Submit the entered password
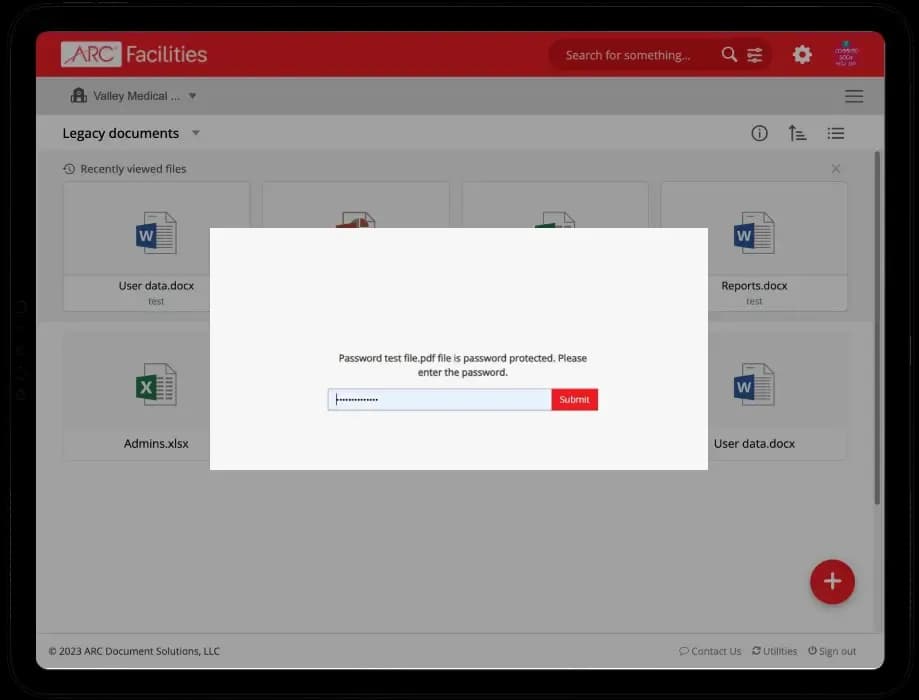The height and width of the screenshot is (700, 919). 574,399
